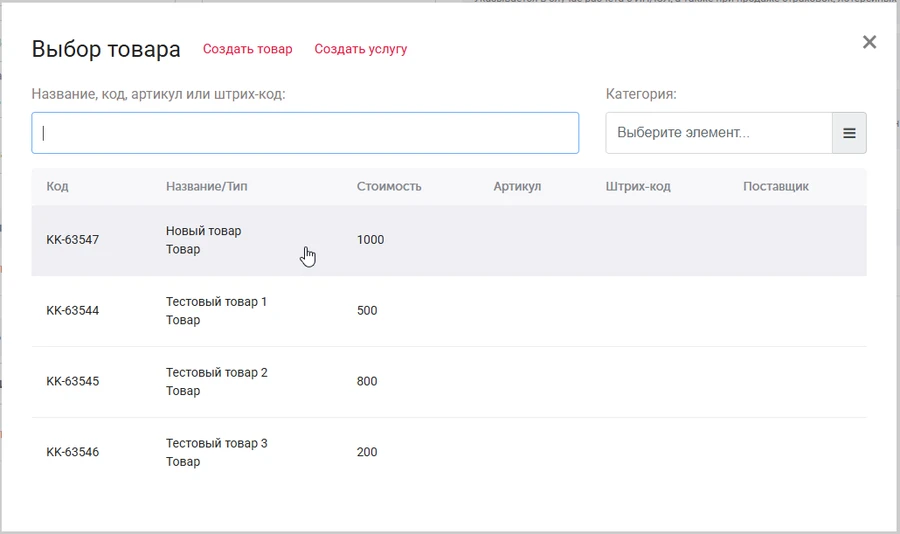Pick 'Тестовый товар 3' from the list
This screenshot has width=900, height=534.
pyautogui.click(x=216, y=452)
